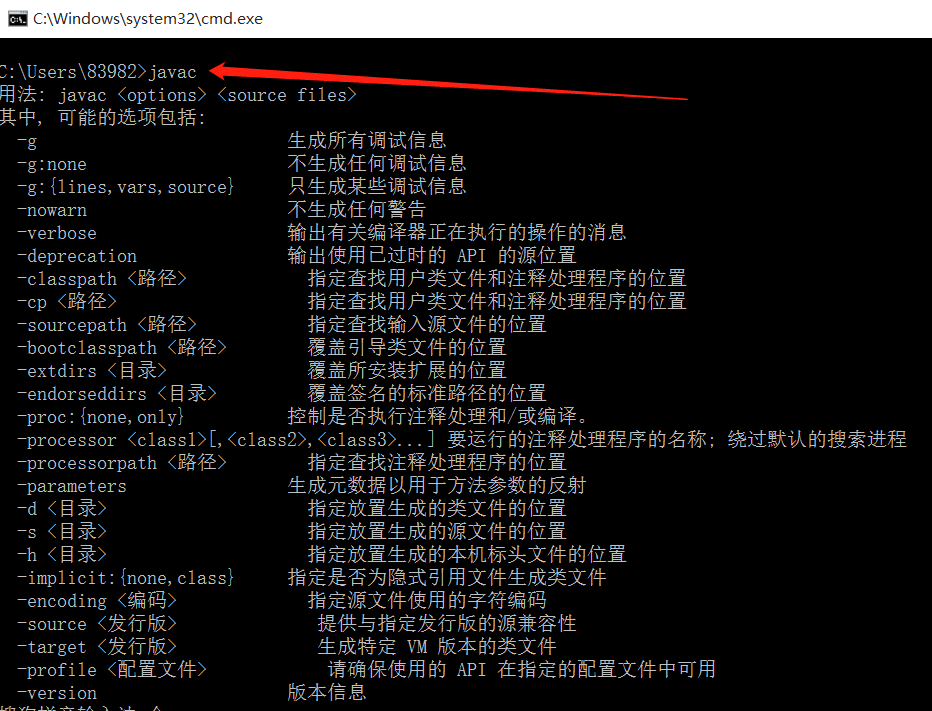Click the -target <发行版> option
This screenshot has width=932, height=711.
pos(97,647)
